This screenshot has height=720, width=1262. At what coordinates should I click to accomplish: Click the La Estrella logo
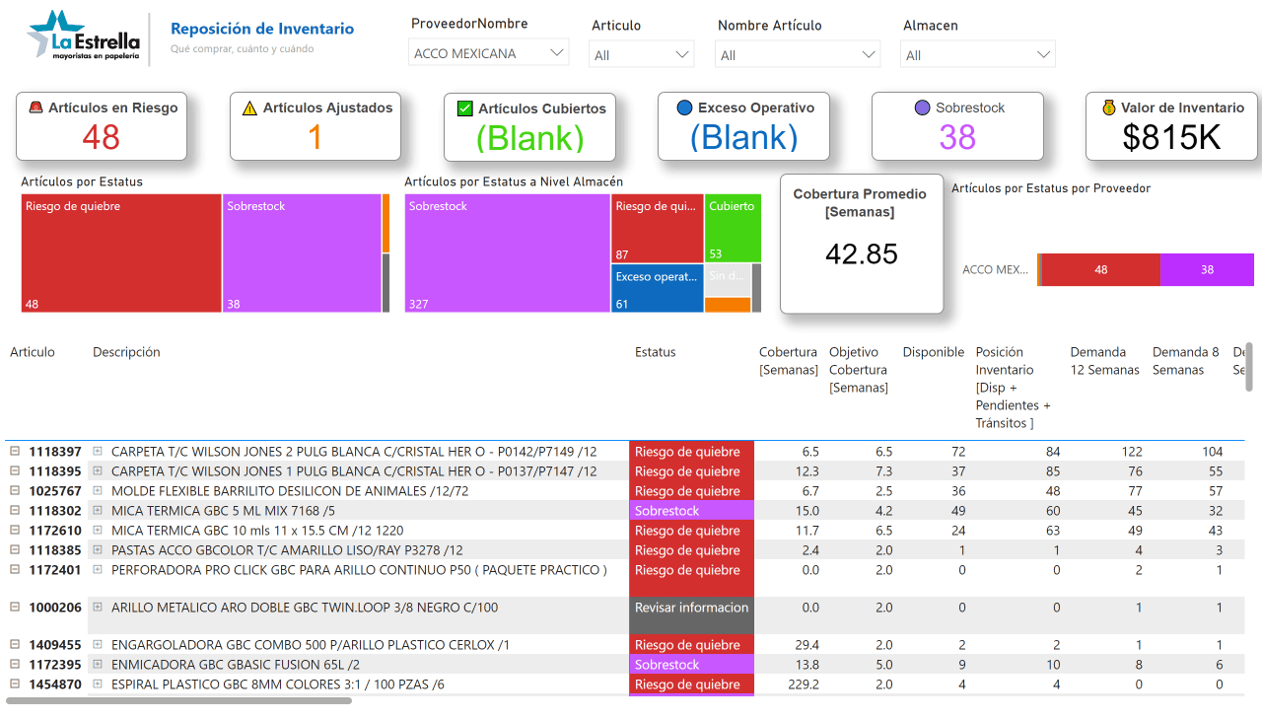84,38
